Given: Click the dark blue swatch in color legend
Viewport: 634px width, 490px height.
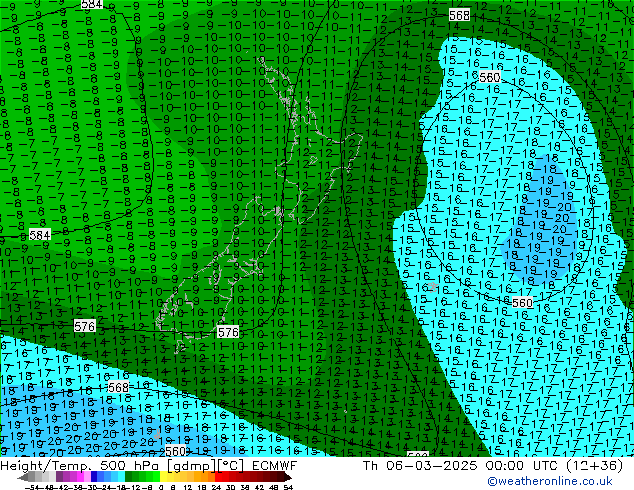Looking at the screenshot, I should point(94,477).
